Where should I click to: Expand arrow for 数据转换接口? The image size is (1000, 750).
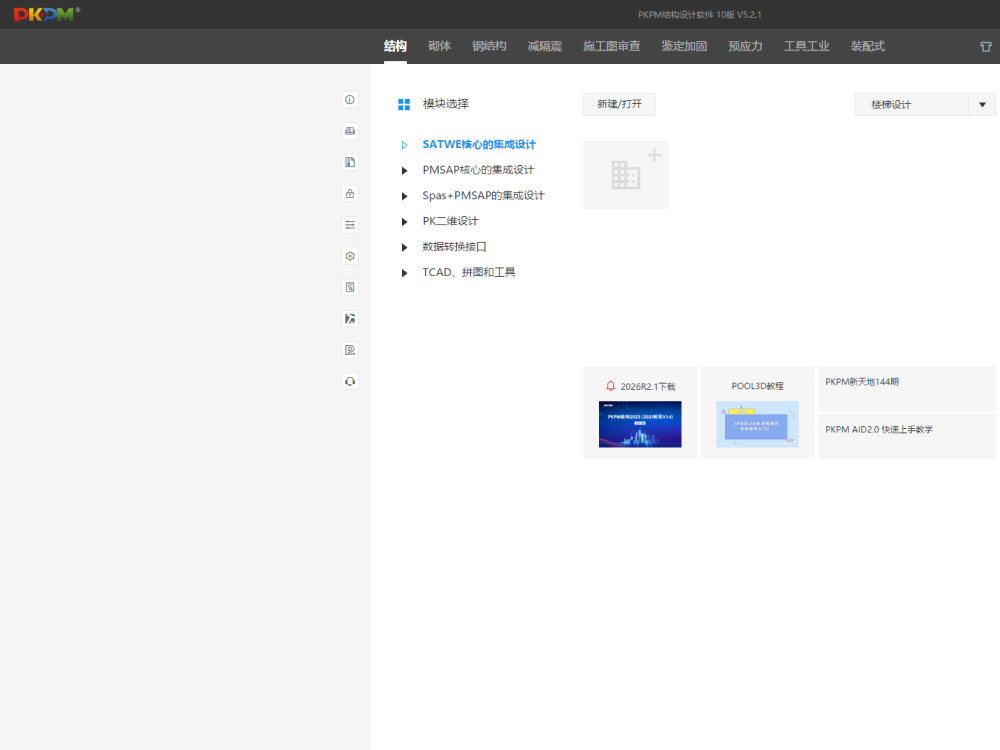pyautogui.click(x=404, y=247)
